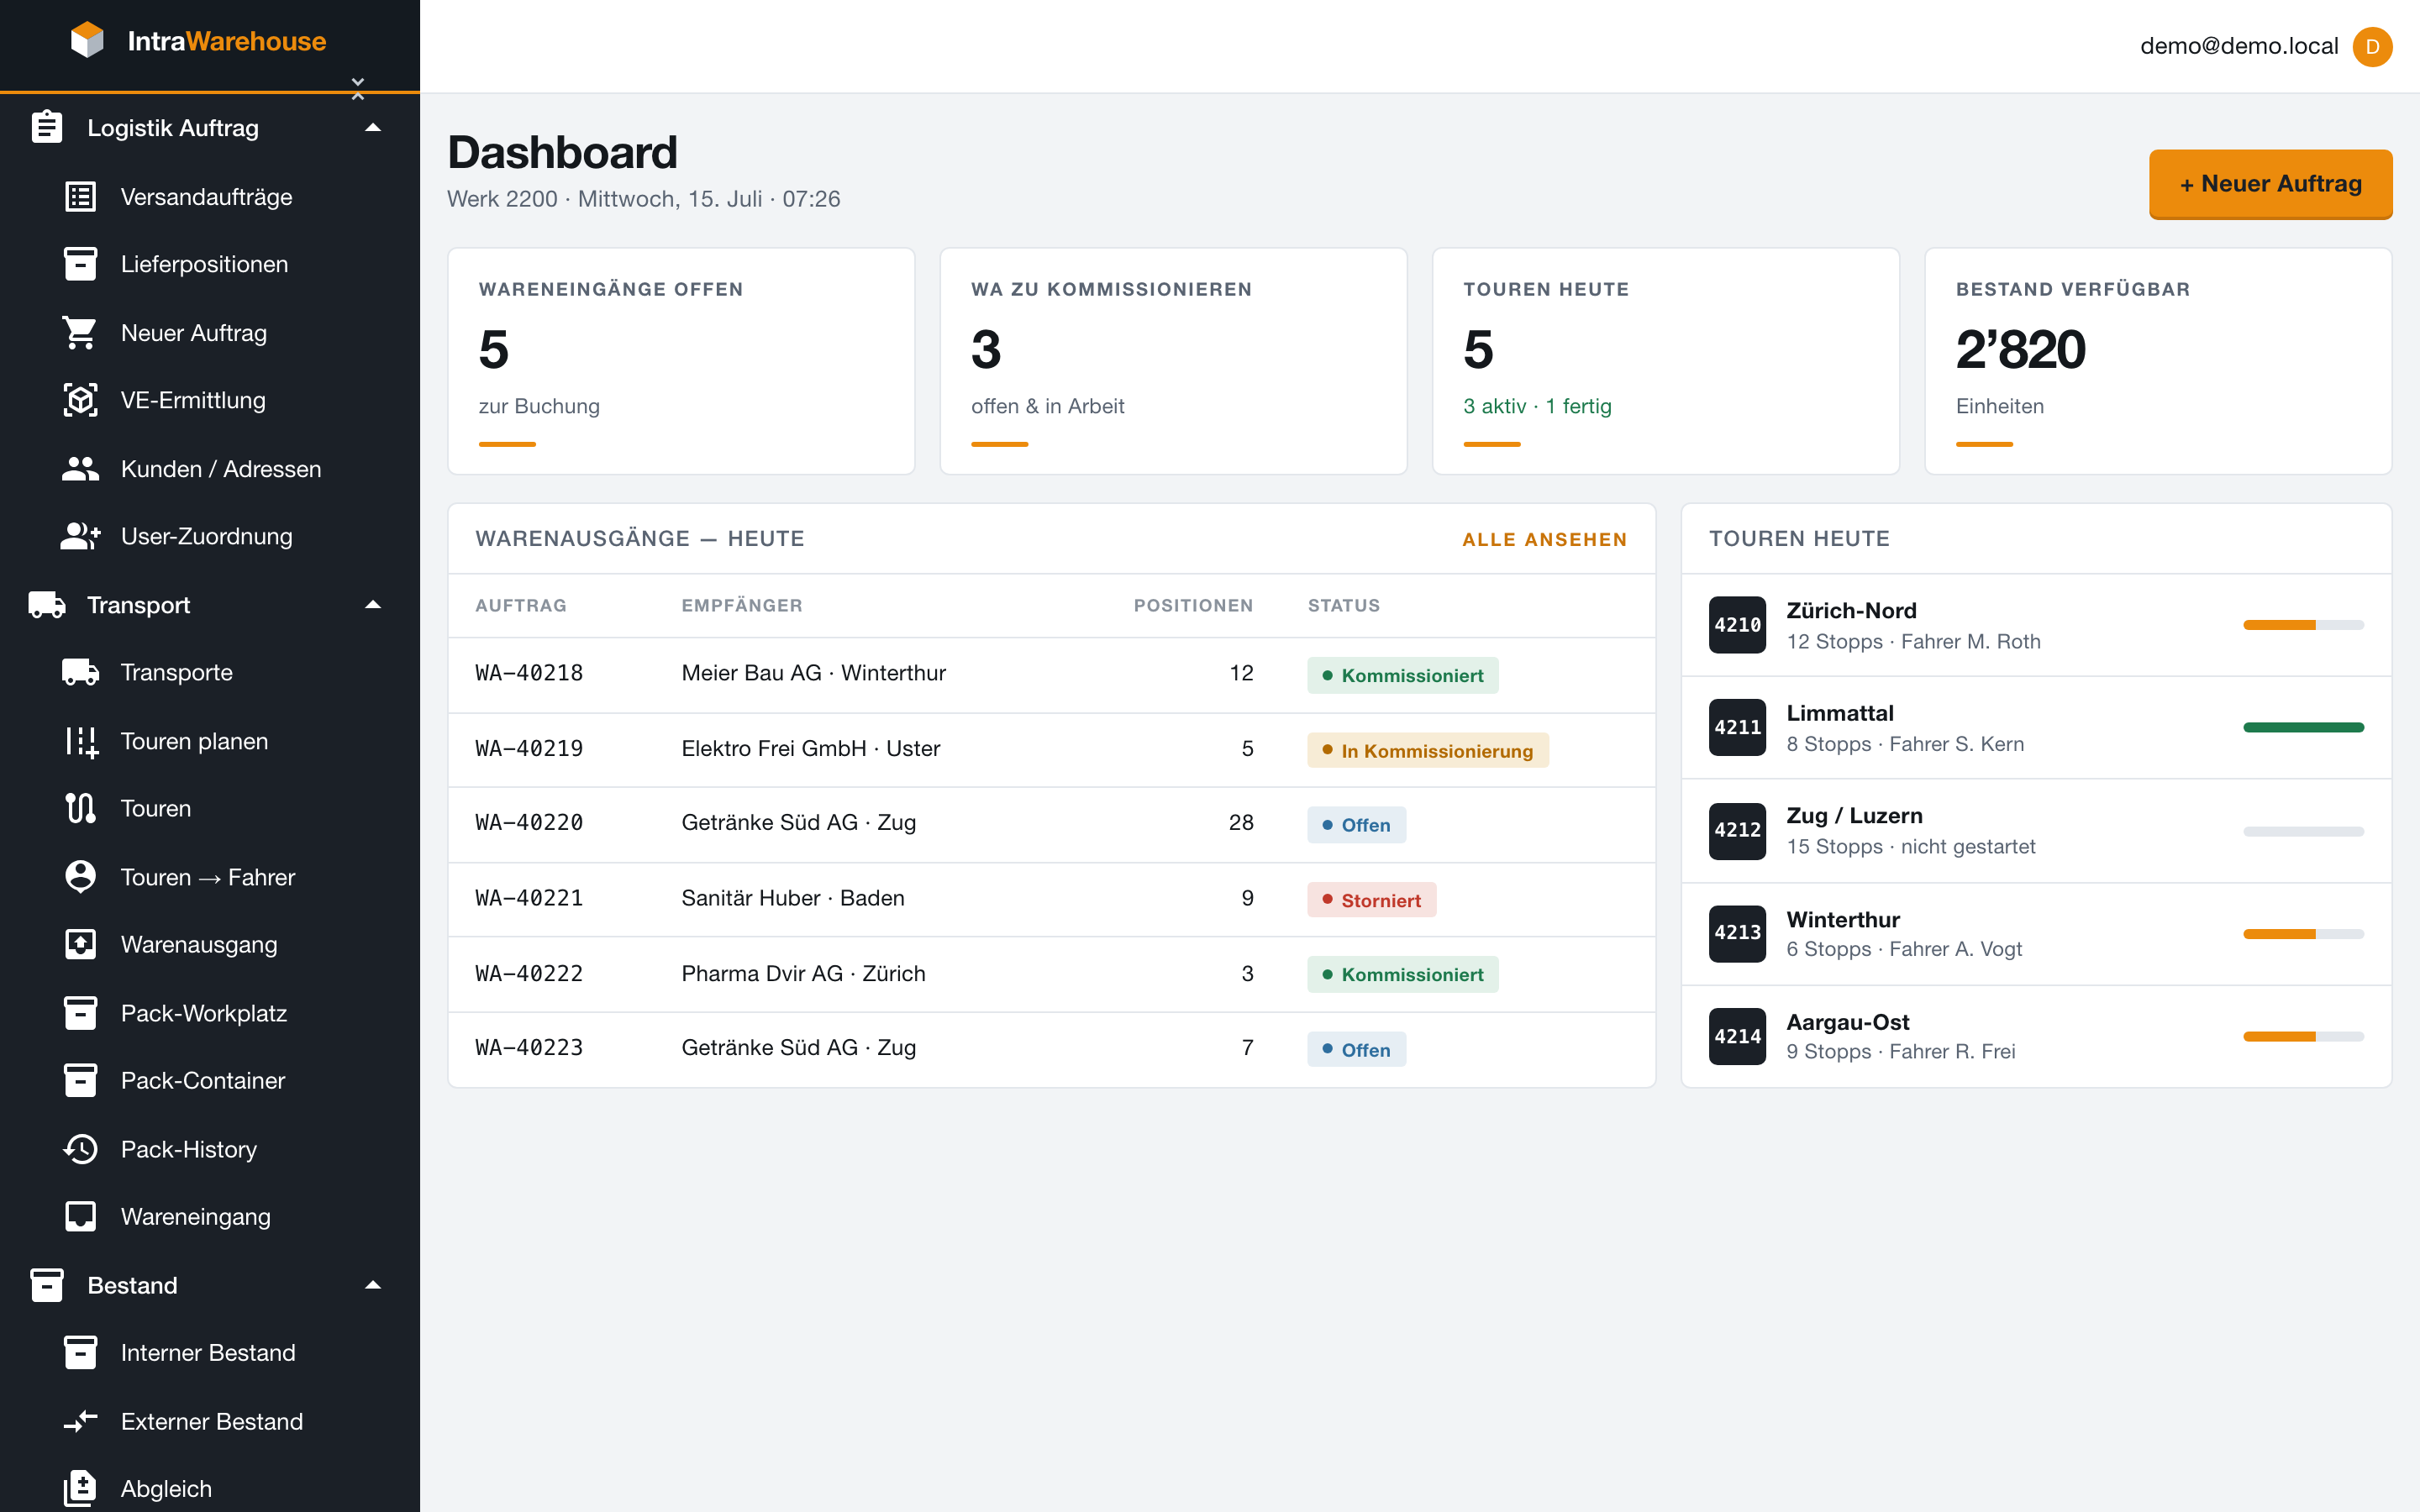Open order WA-40218
Image resolution: width=2420 pixels, height=1512 pixels.
coord(529,673)
